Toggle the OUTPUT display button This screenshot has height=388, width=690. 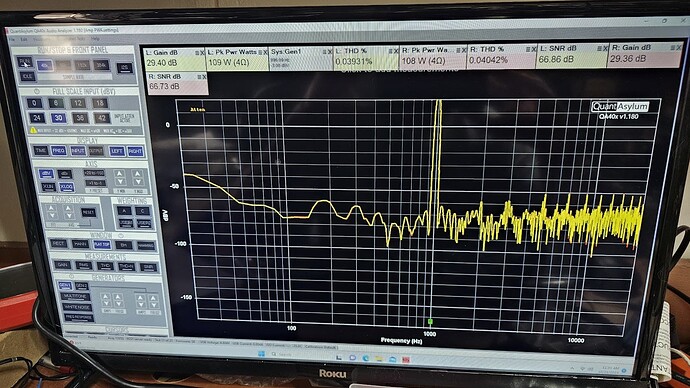click(96, 151)
